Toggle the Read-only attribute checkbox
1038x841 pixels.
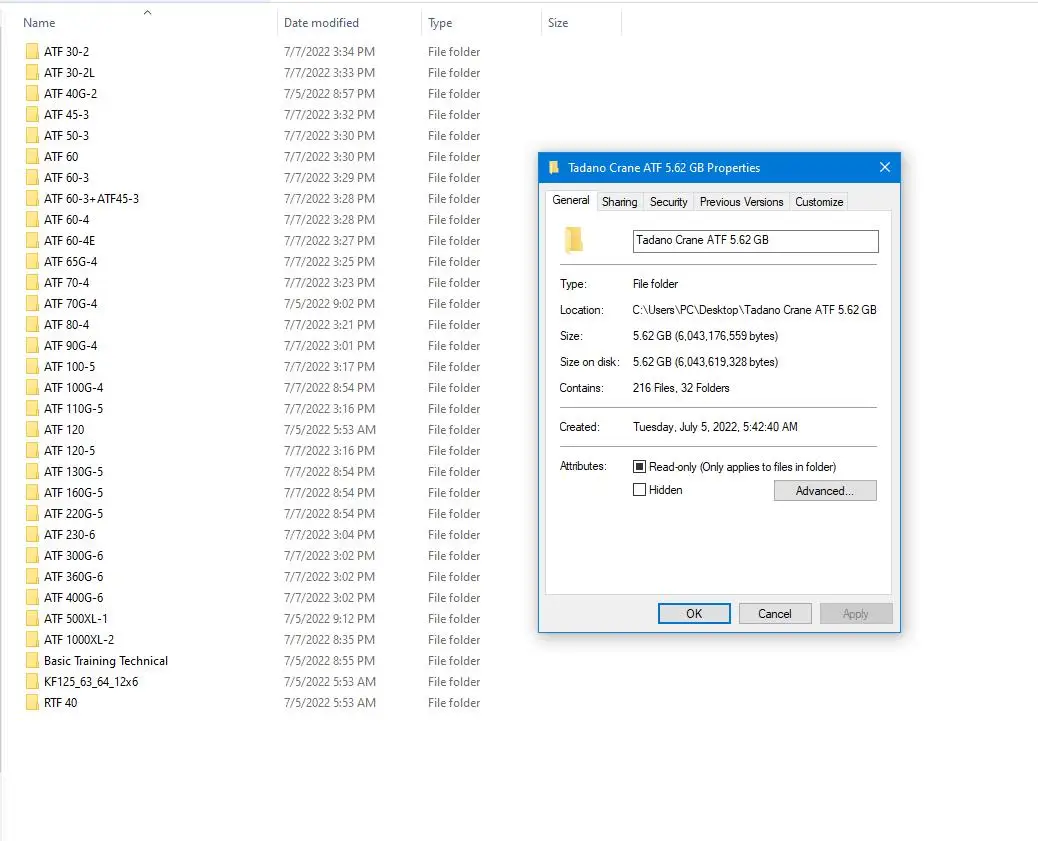pyautogui.click(x=639, y=467)
